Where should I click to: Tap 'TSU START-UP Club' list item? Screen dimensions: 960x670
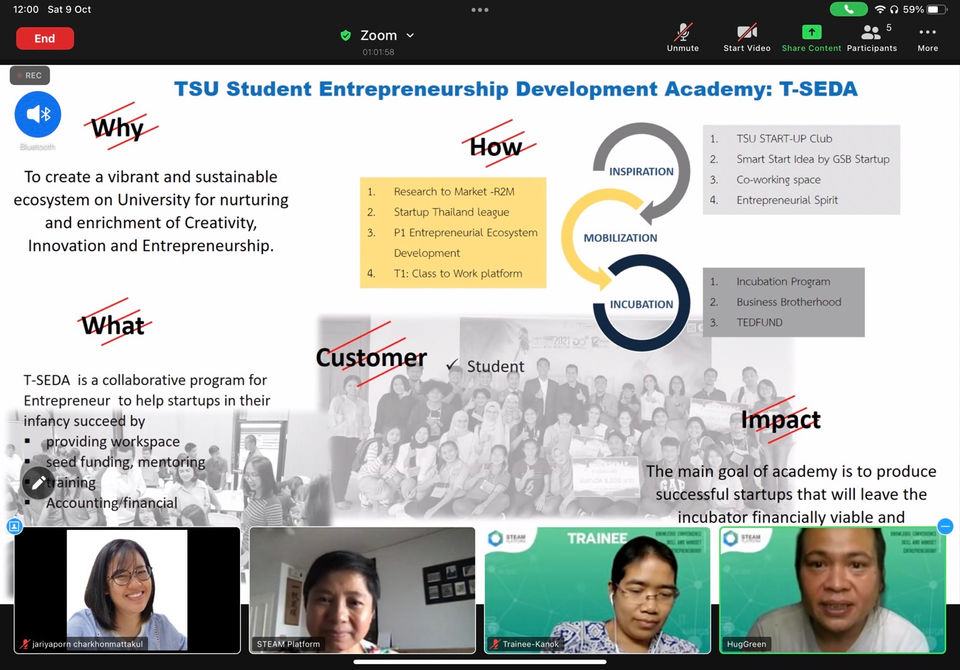(784, 139)
